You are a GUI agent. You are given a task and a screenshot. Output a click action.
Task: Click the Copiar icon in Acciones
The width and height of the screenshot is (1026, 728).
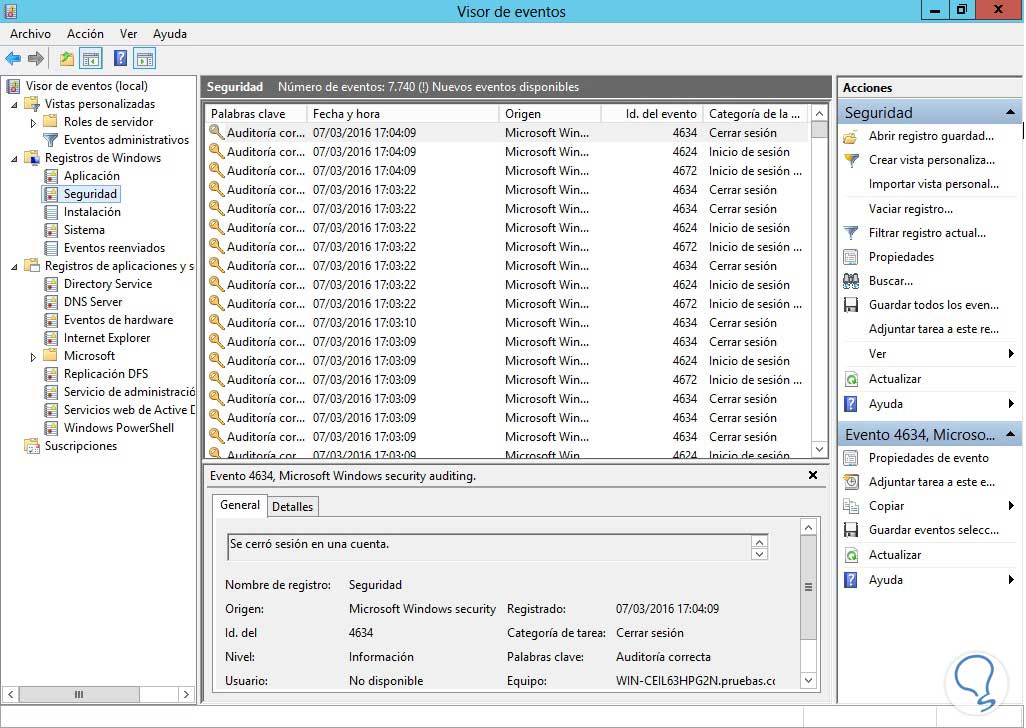click(851, 506)
